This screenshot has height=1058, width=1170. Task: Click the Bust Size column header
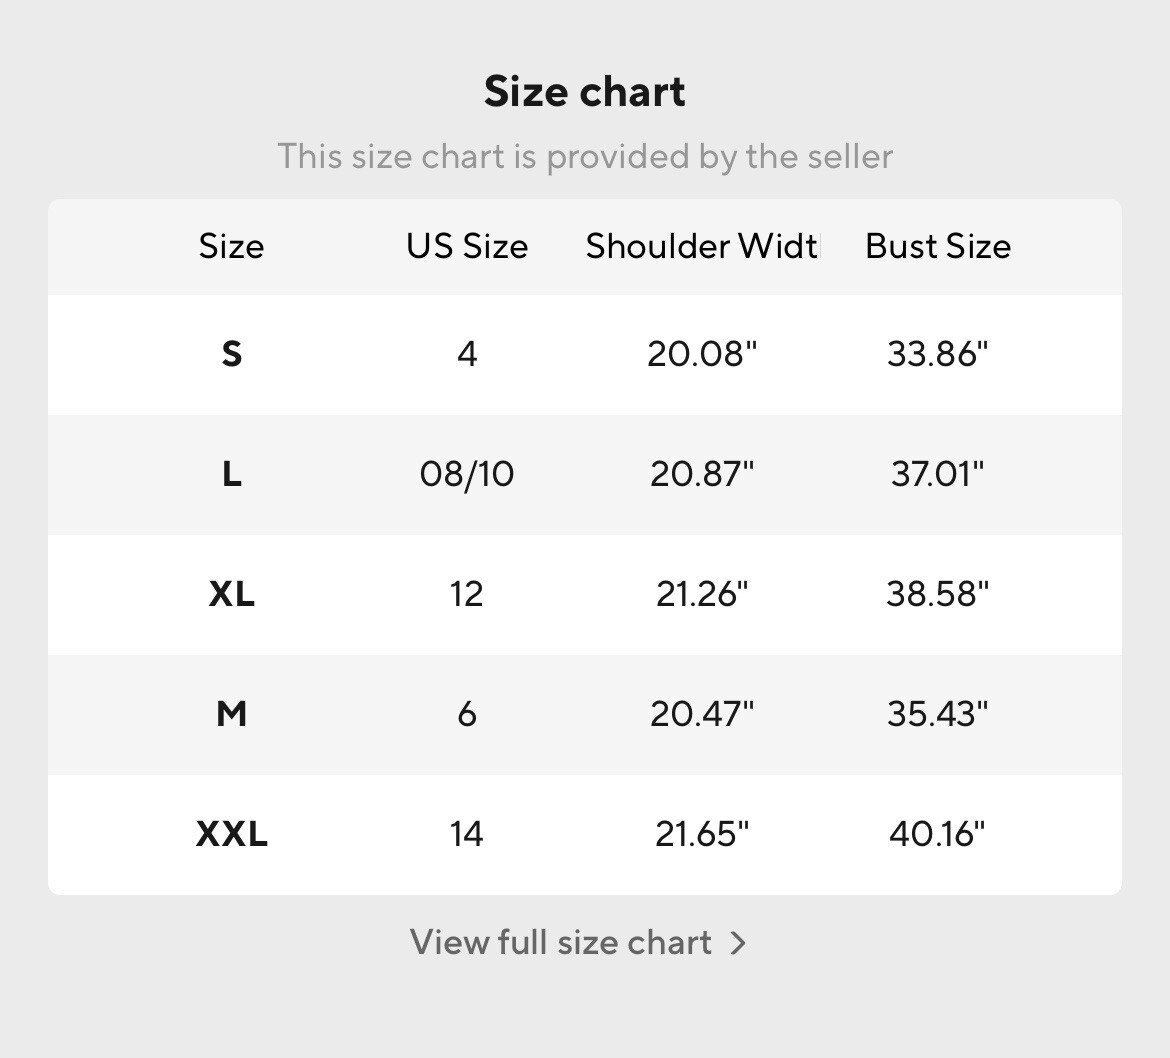pyautogui.click(x=938, y=246)
